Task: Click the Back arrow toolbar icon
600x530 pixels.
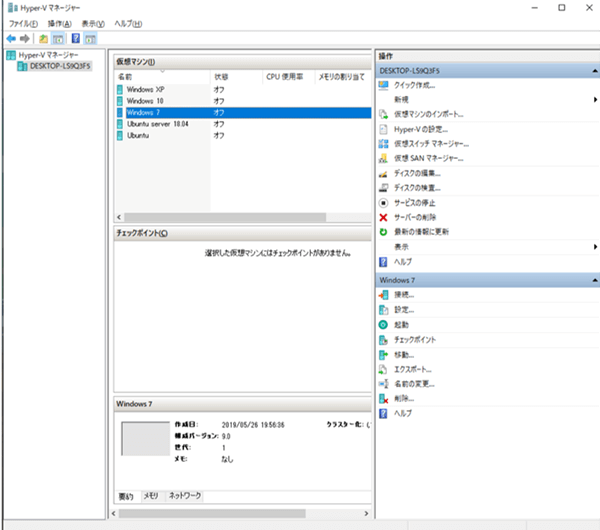Action: [x=11, y=39]
